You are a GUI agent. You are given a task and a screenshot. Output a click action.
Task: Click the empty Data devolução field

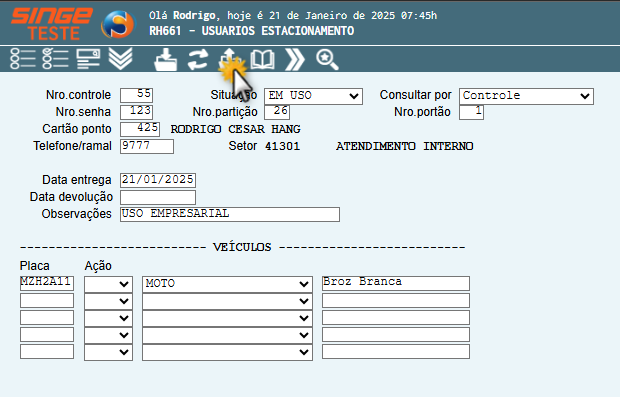[x=158, y=197]
